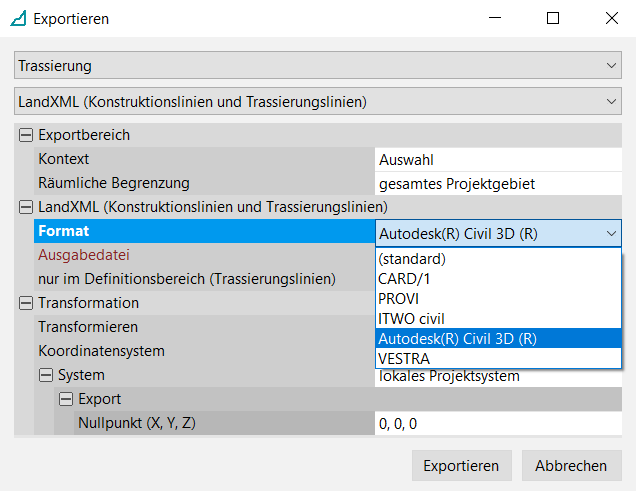Viewport: 636px width, 491px height.
Task: Click the Kontext value Auswahl
Action: [498, 159]
